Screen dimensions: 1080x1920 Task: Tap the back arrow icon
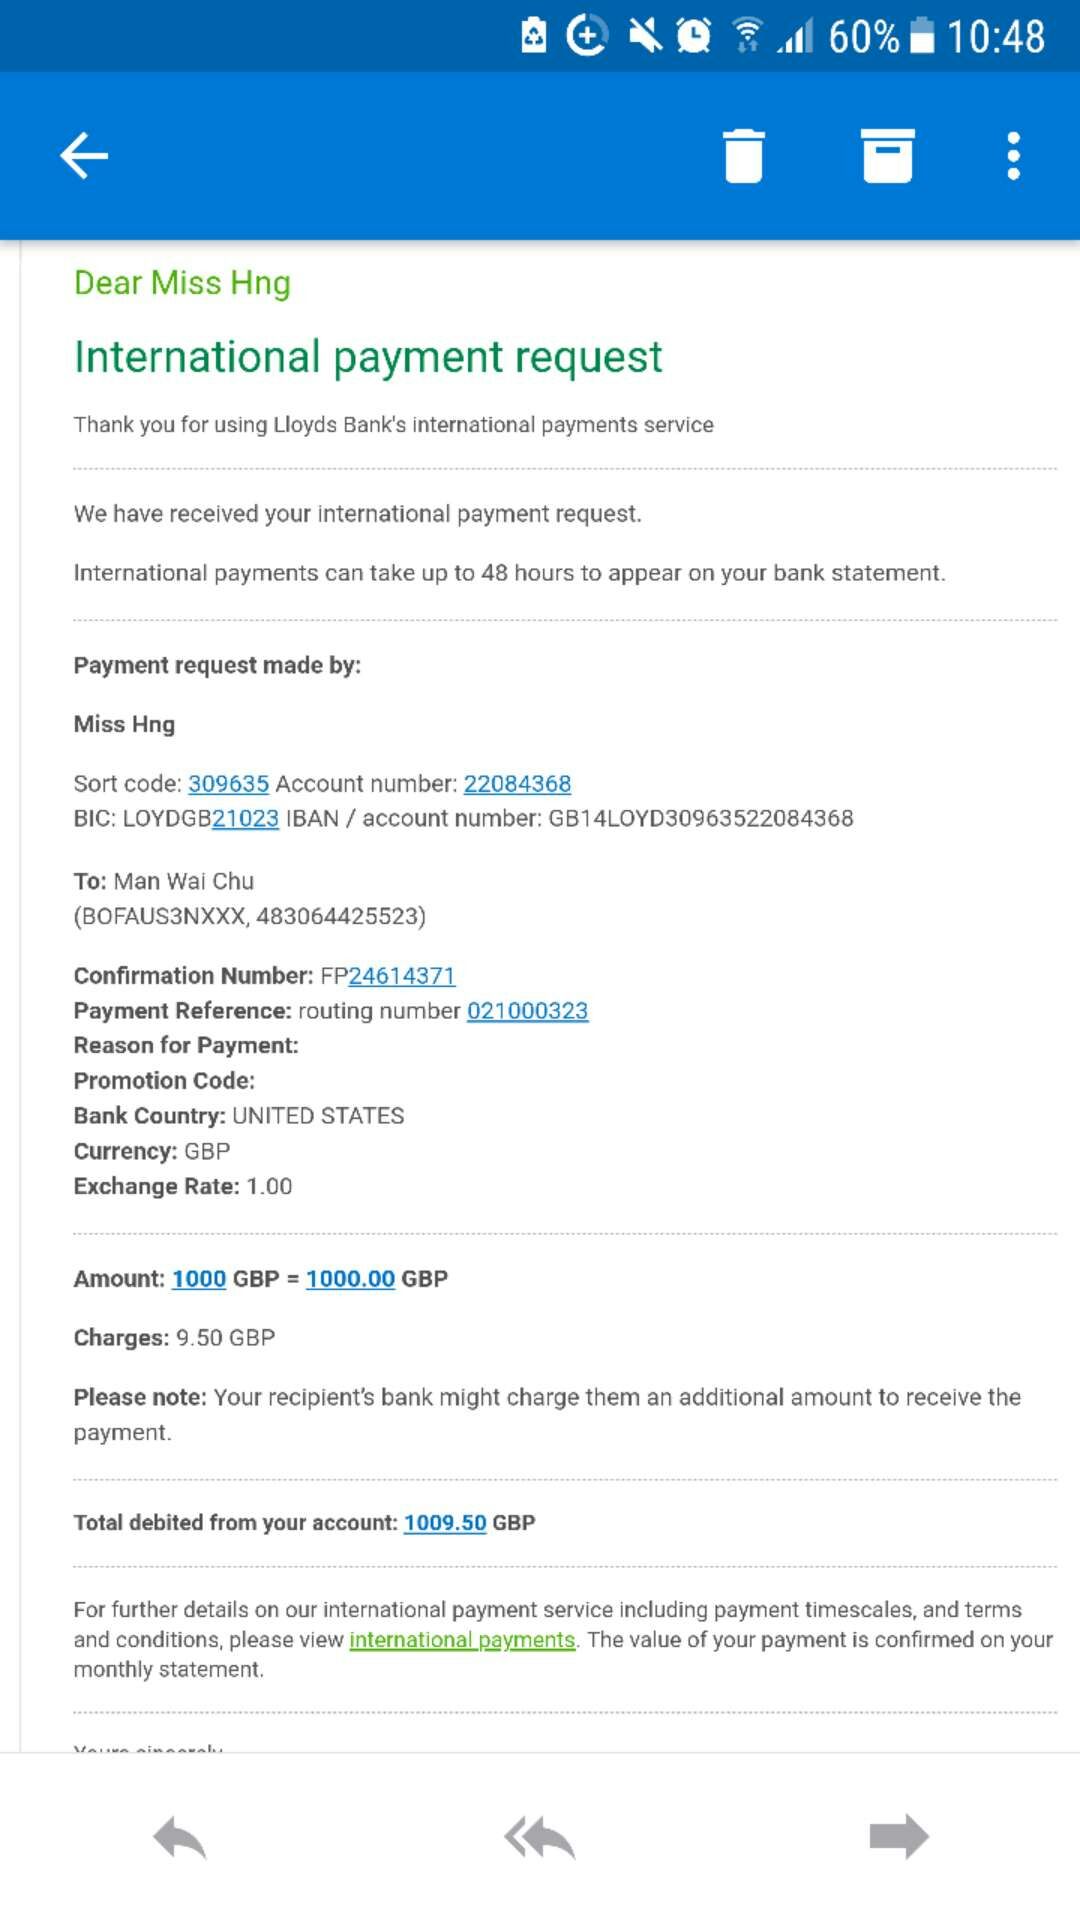coord(84,156)
